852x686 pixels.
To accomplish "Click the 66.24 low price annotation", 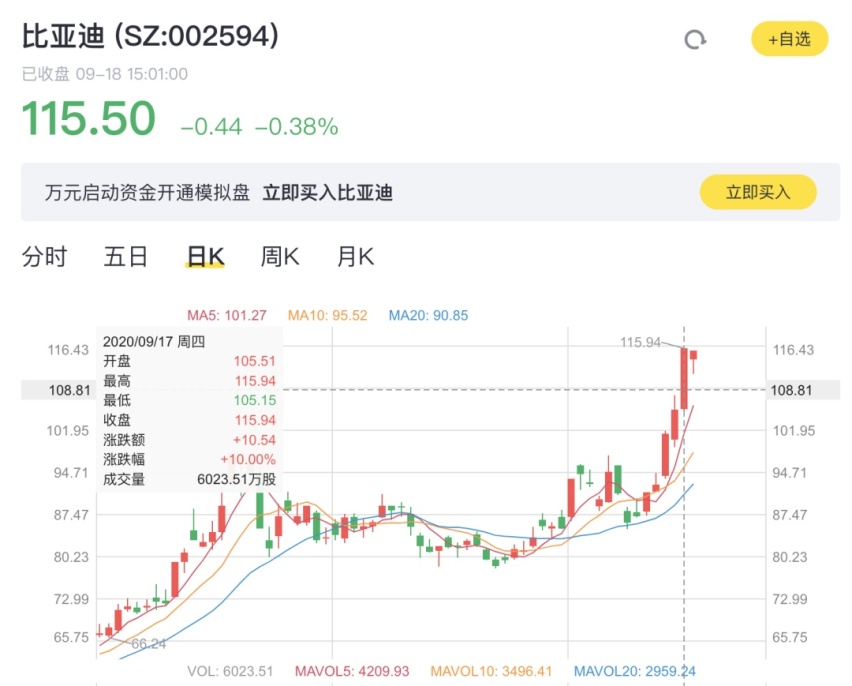I will pyautogui.click(x=148, y=644).
